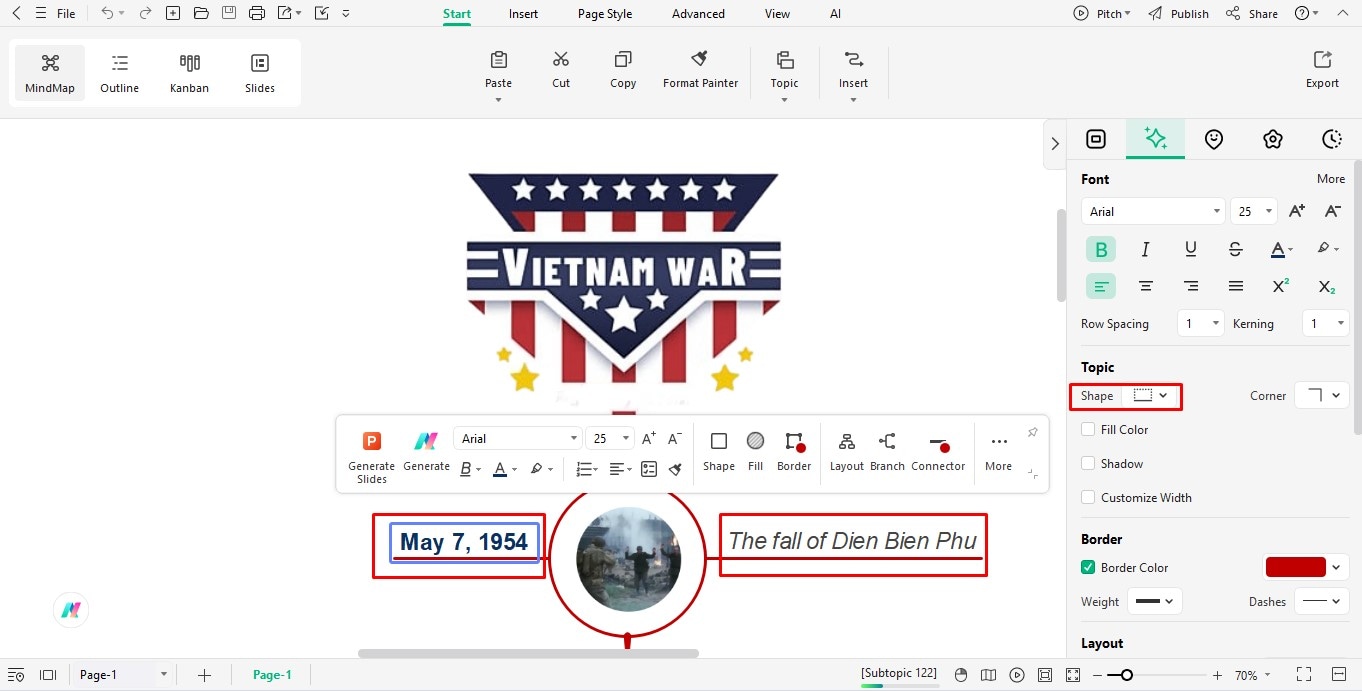Open border Dashes dropdown
Screen dimensions: 1362x691
click(x=1322, y=601)
